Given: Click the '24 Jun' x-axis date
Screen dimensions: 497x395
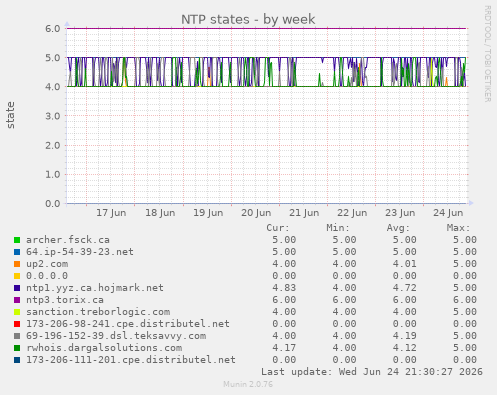Looking at the screenshot, I should (x=448, y=213).
